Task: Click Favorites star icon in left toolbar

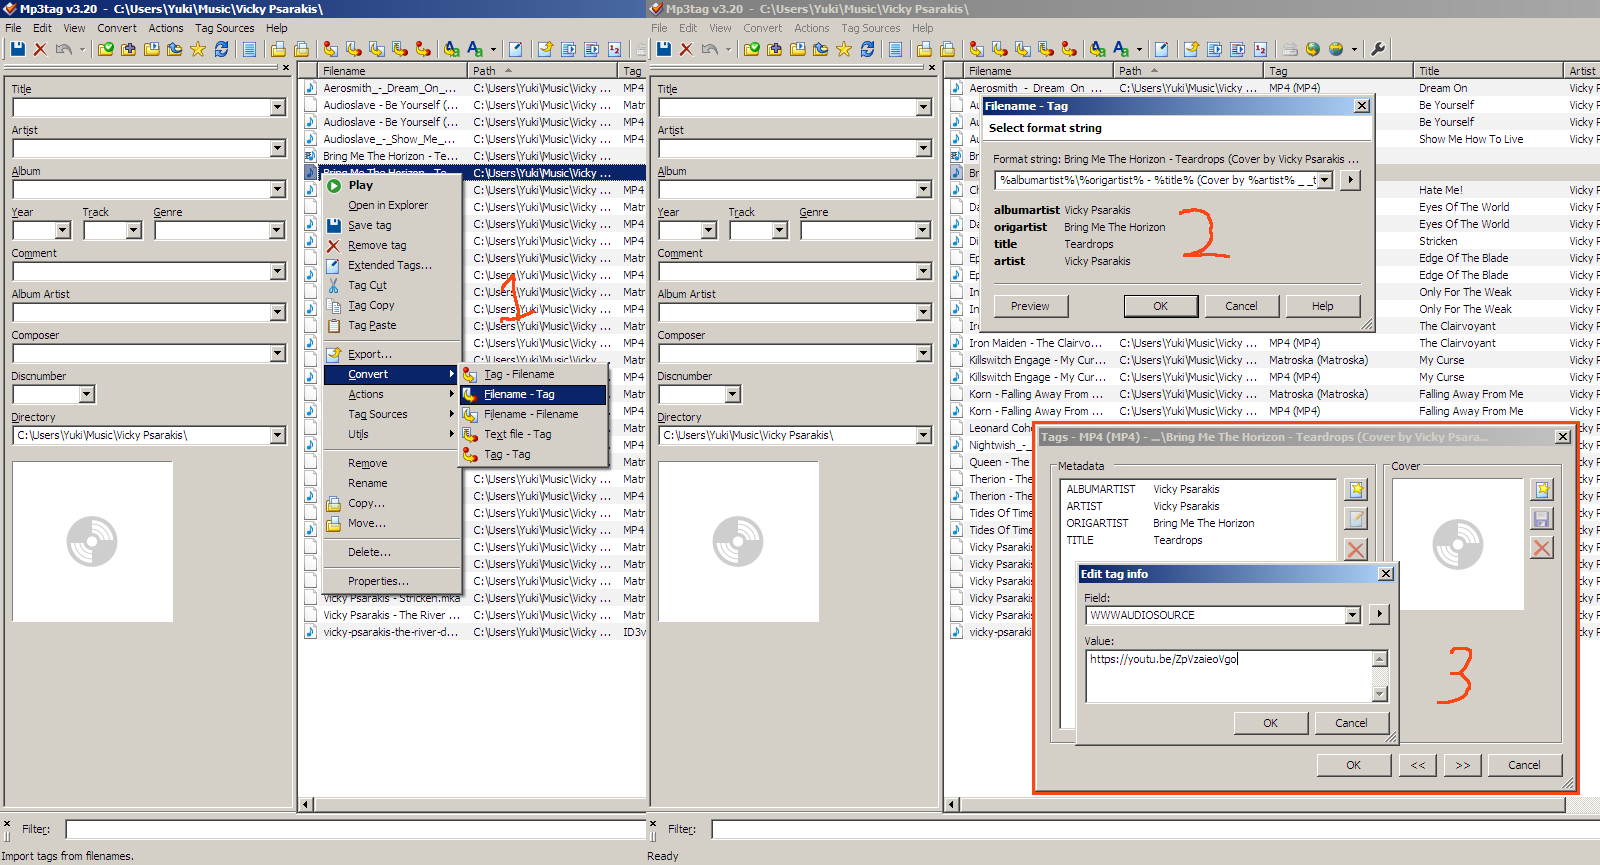Action: click(x=198, y=49)
